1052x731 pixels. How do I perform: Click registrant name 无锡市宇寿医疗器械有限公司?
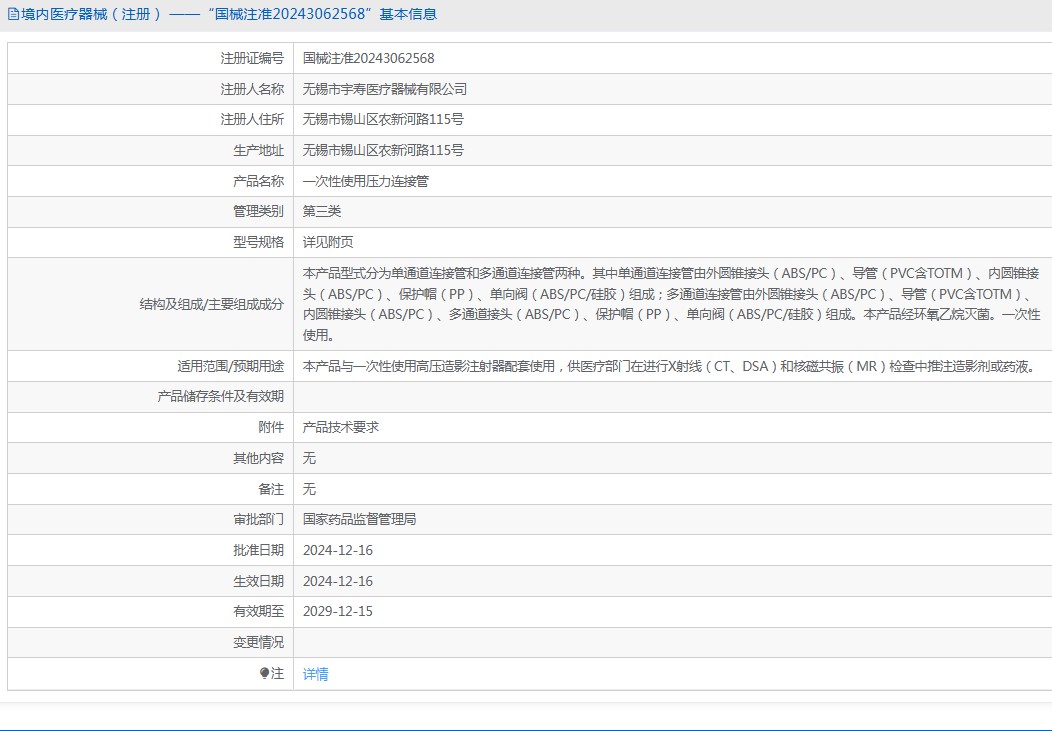[x=384, y=89]
